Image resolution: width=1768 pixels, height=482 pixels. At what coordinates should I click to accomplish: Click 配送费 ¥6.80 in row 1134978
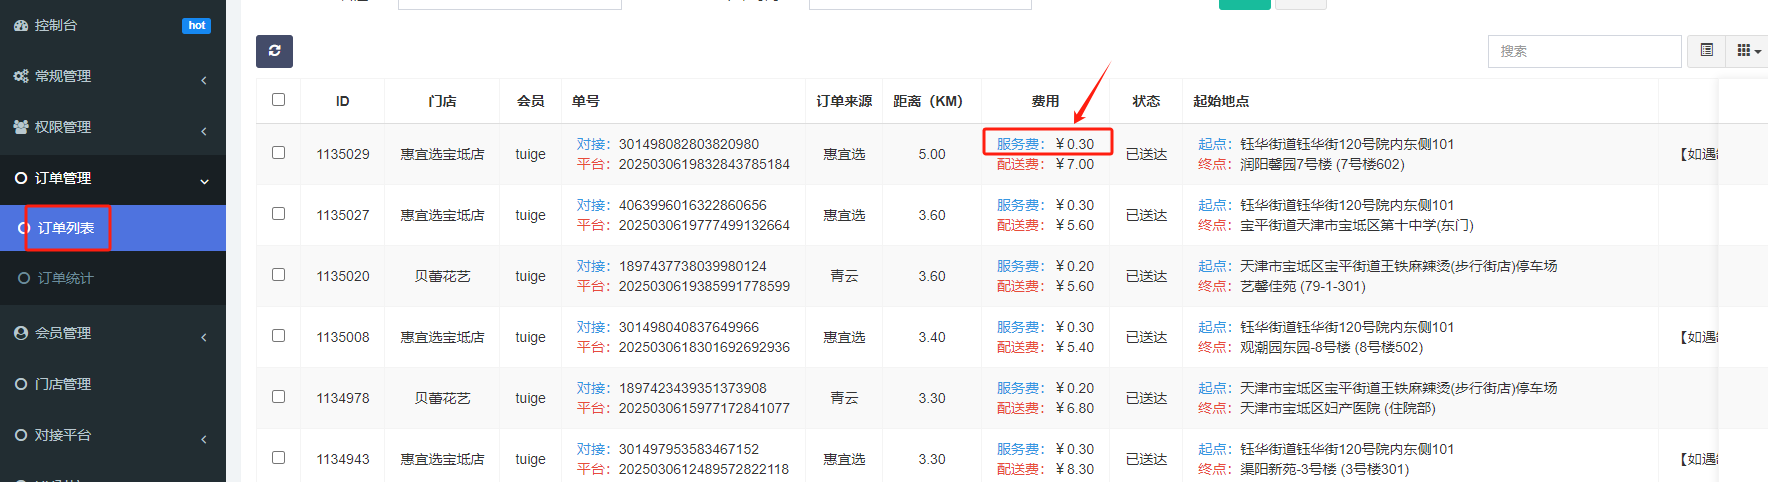pyautogui.click(x=1045, y=408)
